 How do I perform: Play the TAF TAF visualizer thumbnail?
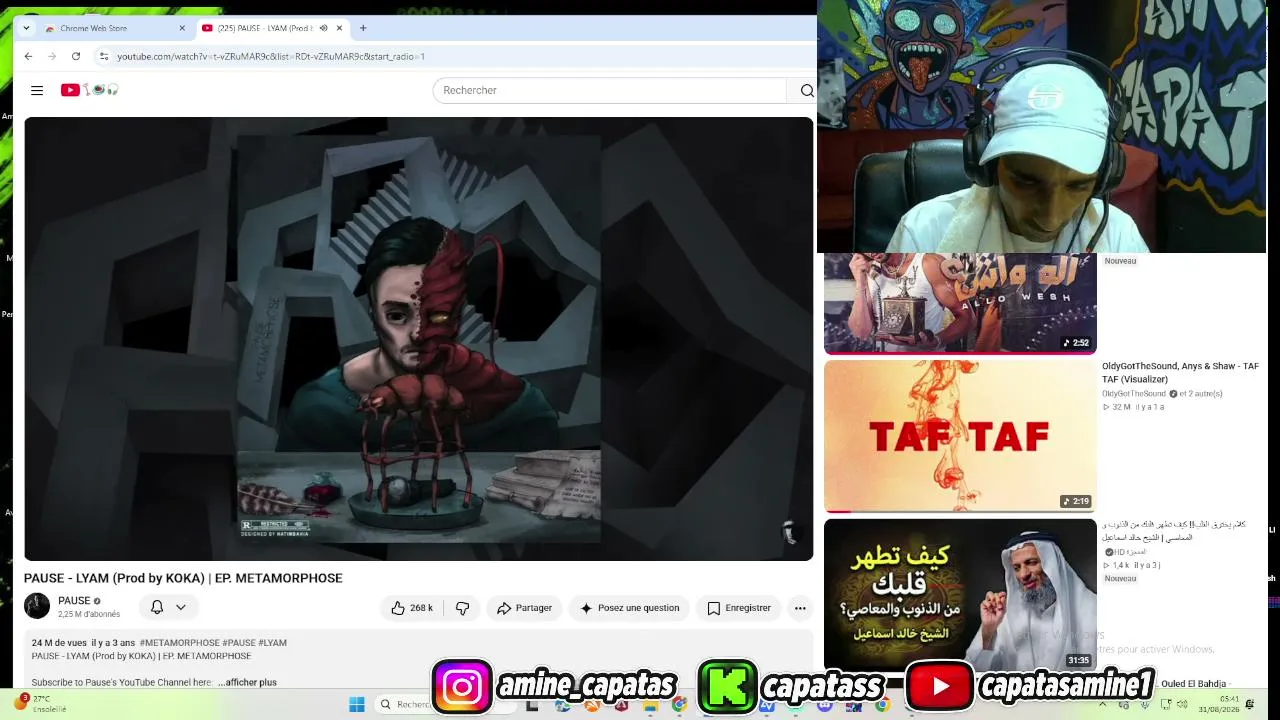[x=960, y=436]
